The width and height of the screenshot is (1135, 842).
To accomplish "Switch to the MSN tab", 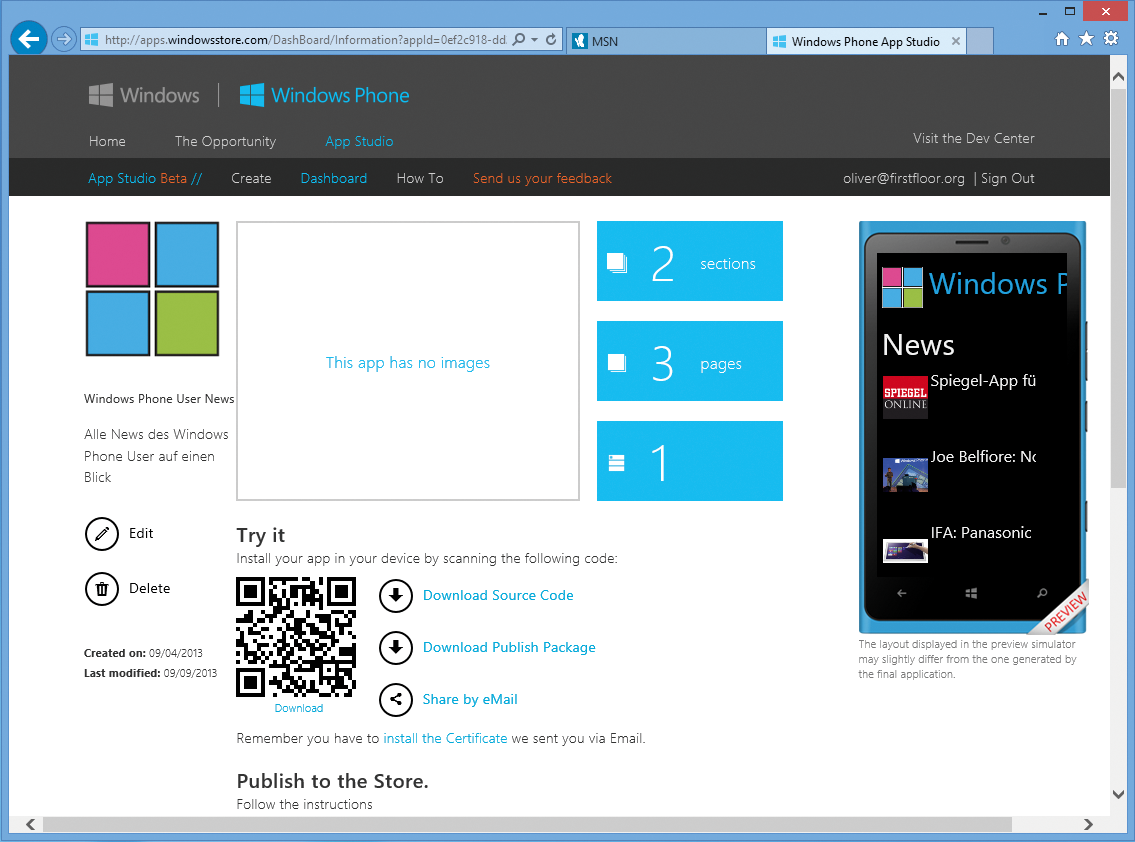I will (x=664, y=41).
